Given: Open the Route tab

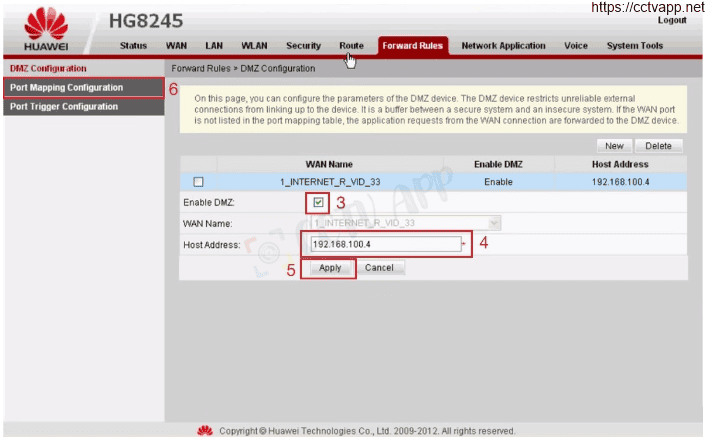Looking at the screenshot, I should point(351,46).
